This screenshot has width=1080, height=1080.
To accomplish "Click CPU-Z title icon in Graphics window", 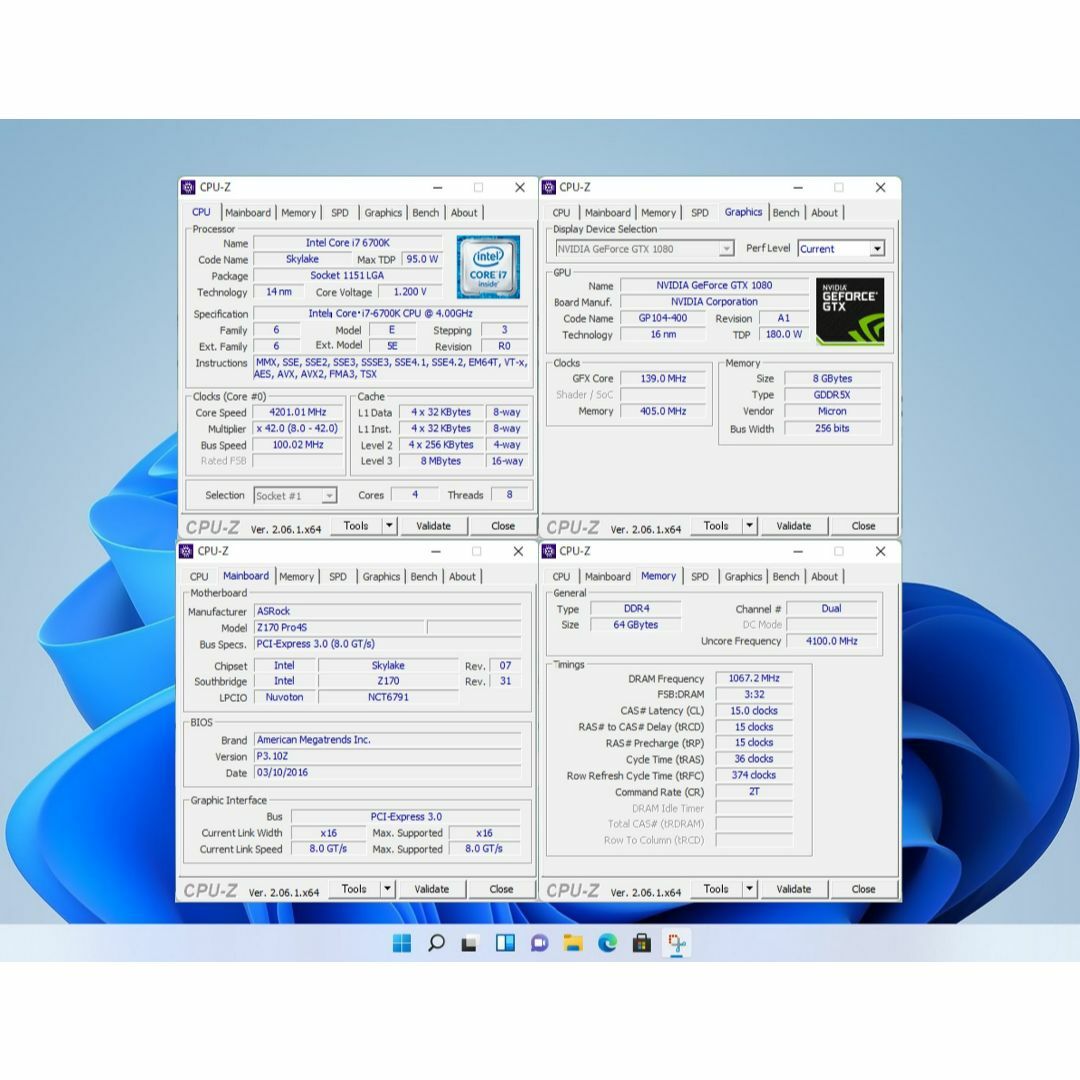I will (548, 187).
